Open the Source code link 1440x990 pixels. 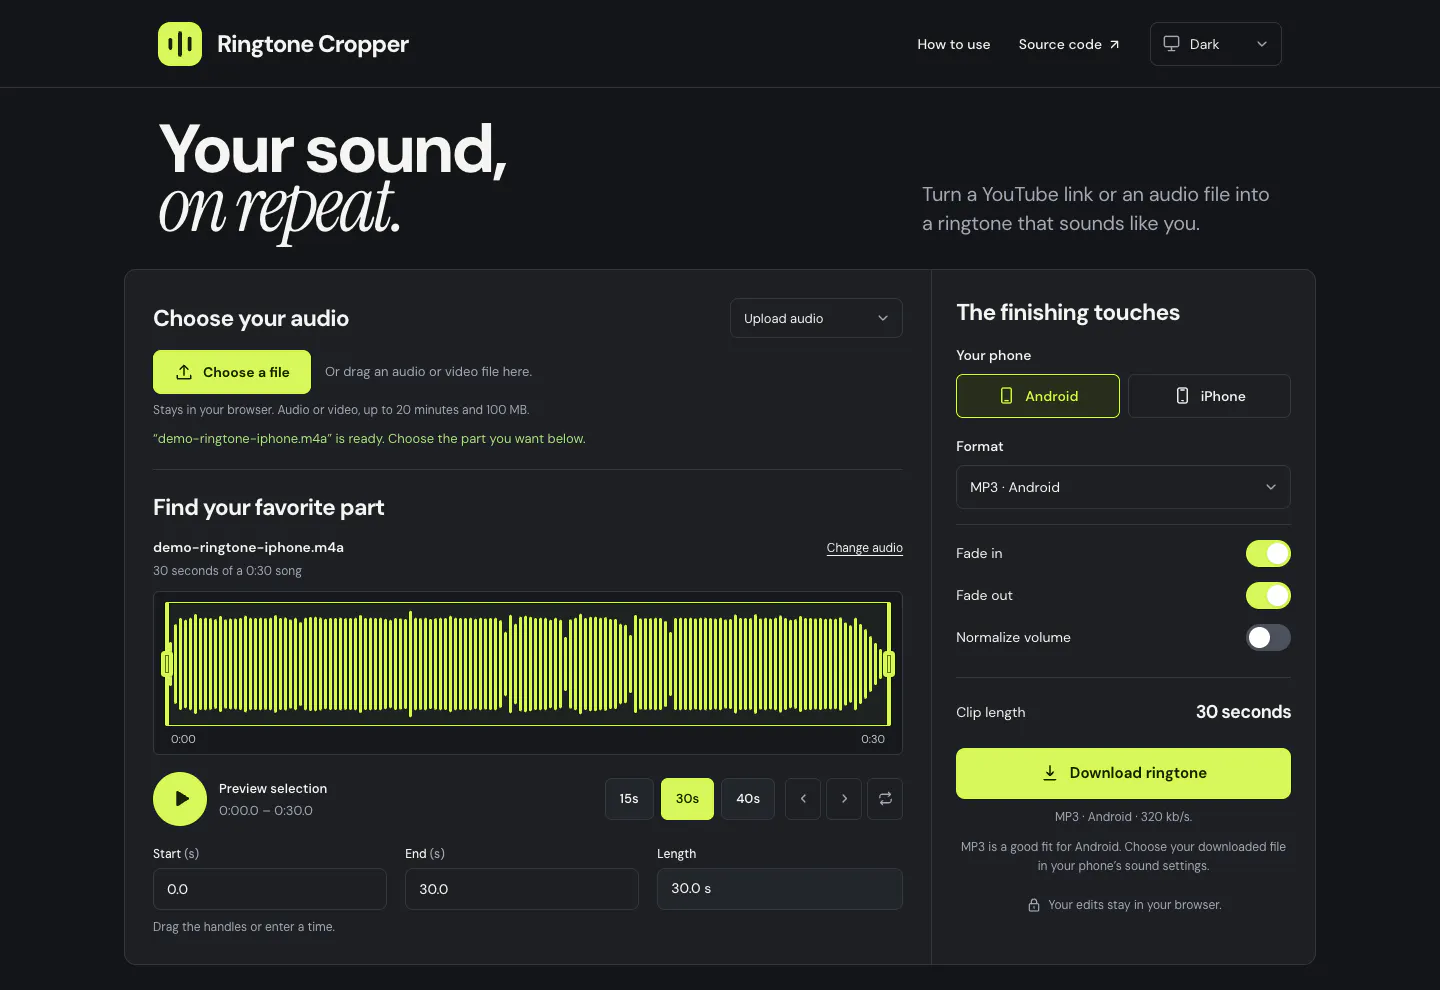(x=1069, y=44)
